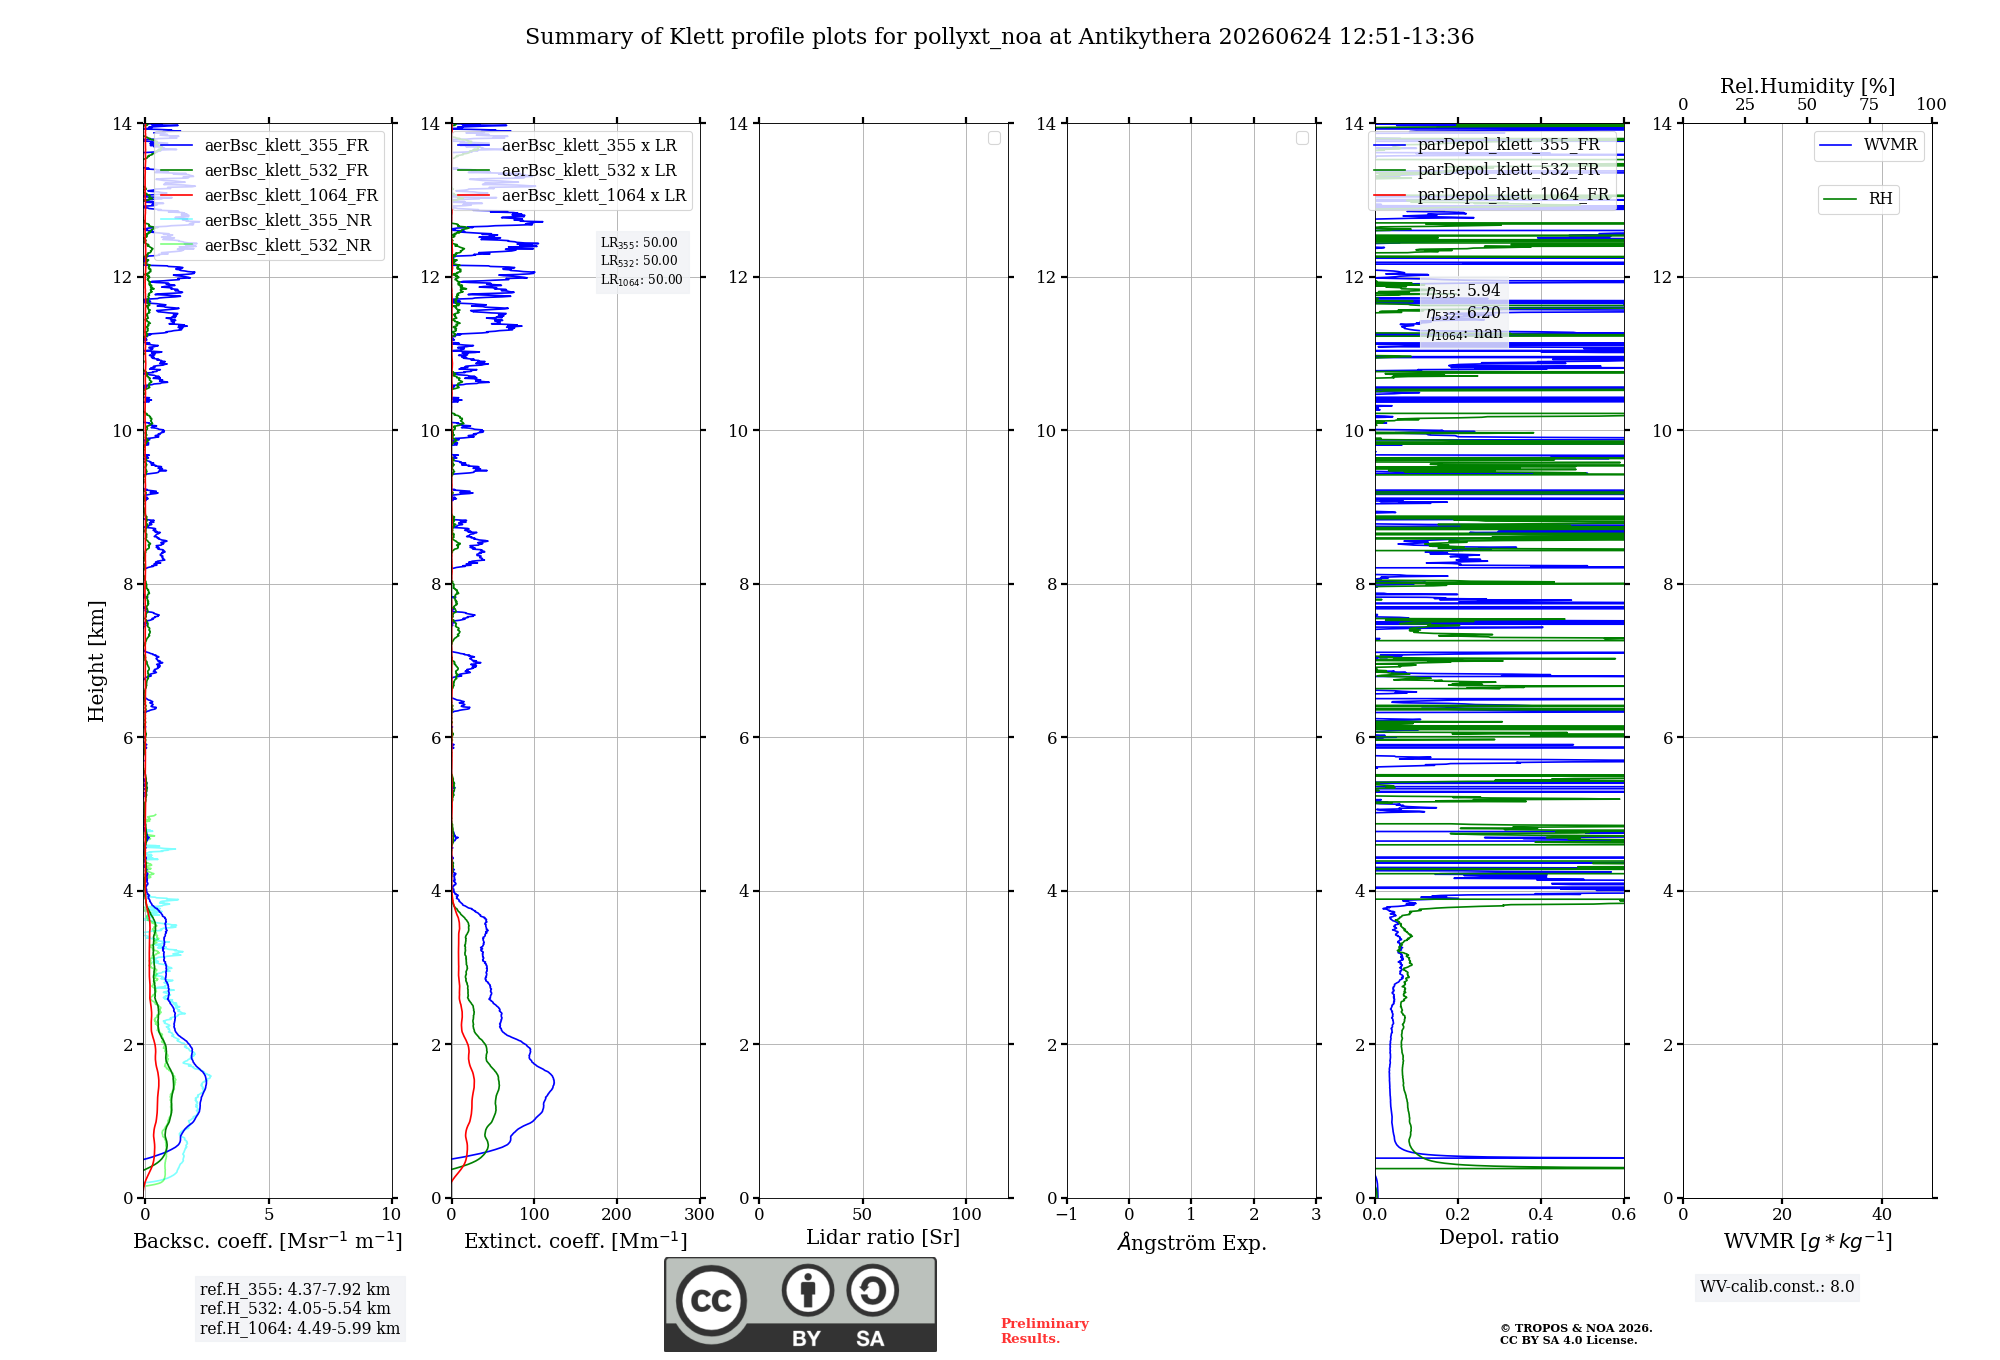This screenshot has height=1360, width=2000.
Task: Click the LR1064: 50.00 annotation
Action: [642, 280]
